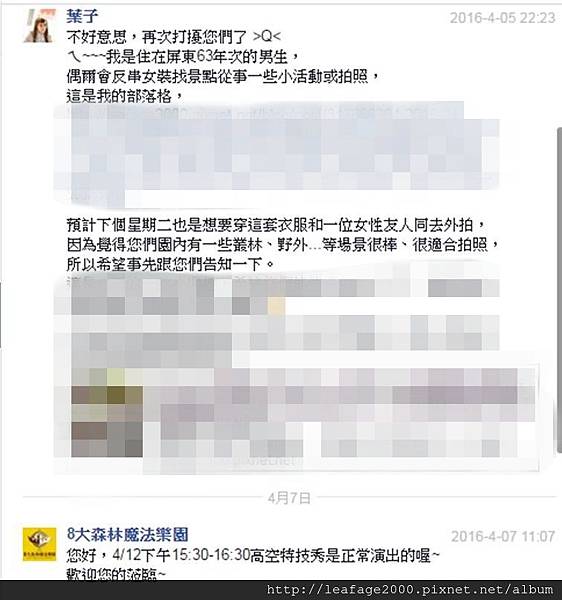Click the 2016-4-05 22:23 message timestamp
562x600 pixels.
[x=502, y=18]
